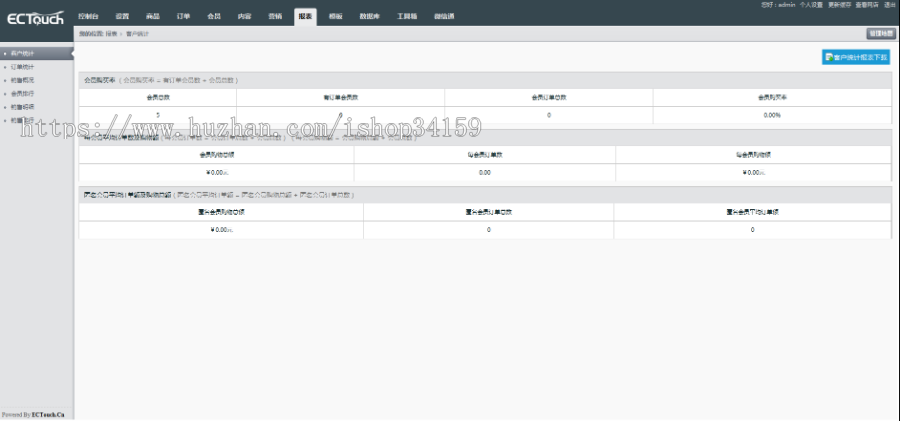Open the 控制台 top menu
Viewport: 900px width, 421px height.
coord(88,17)
